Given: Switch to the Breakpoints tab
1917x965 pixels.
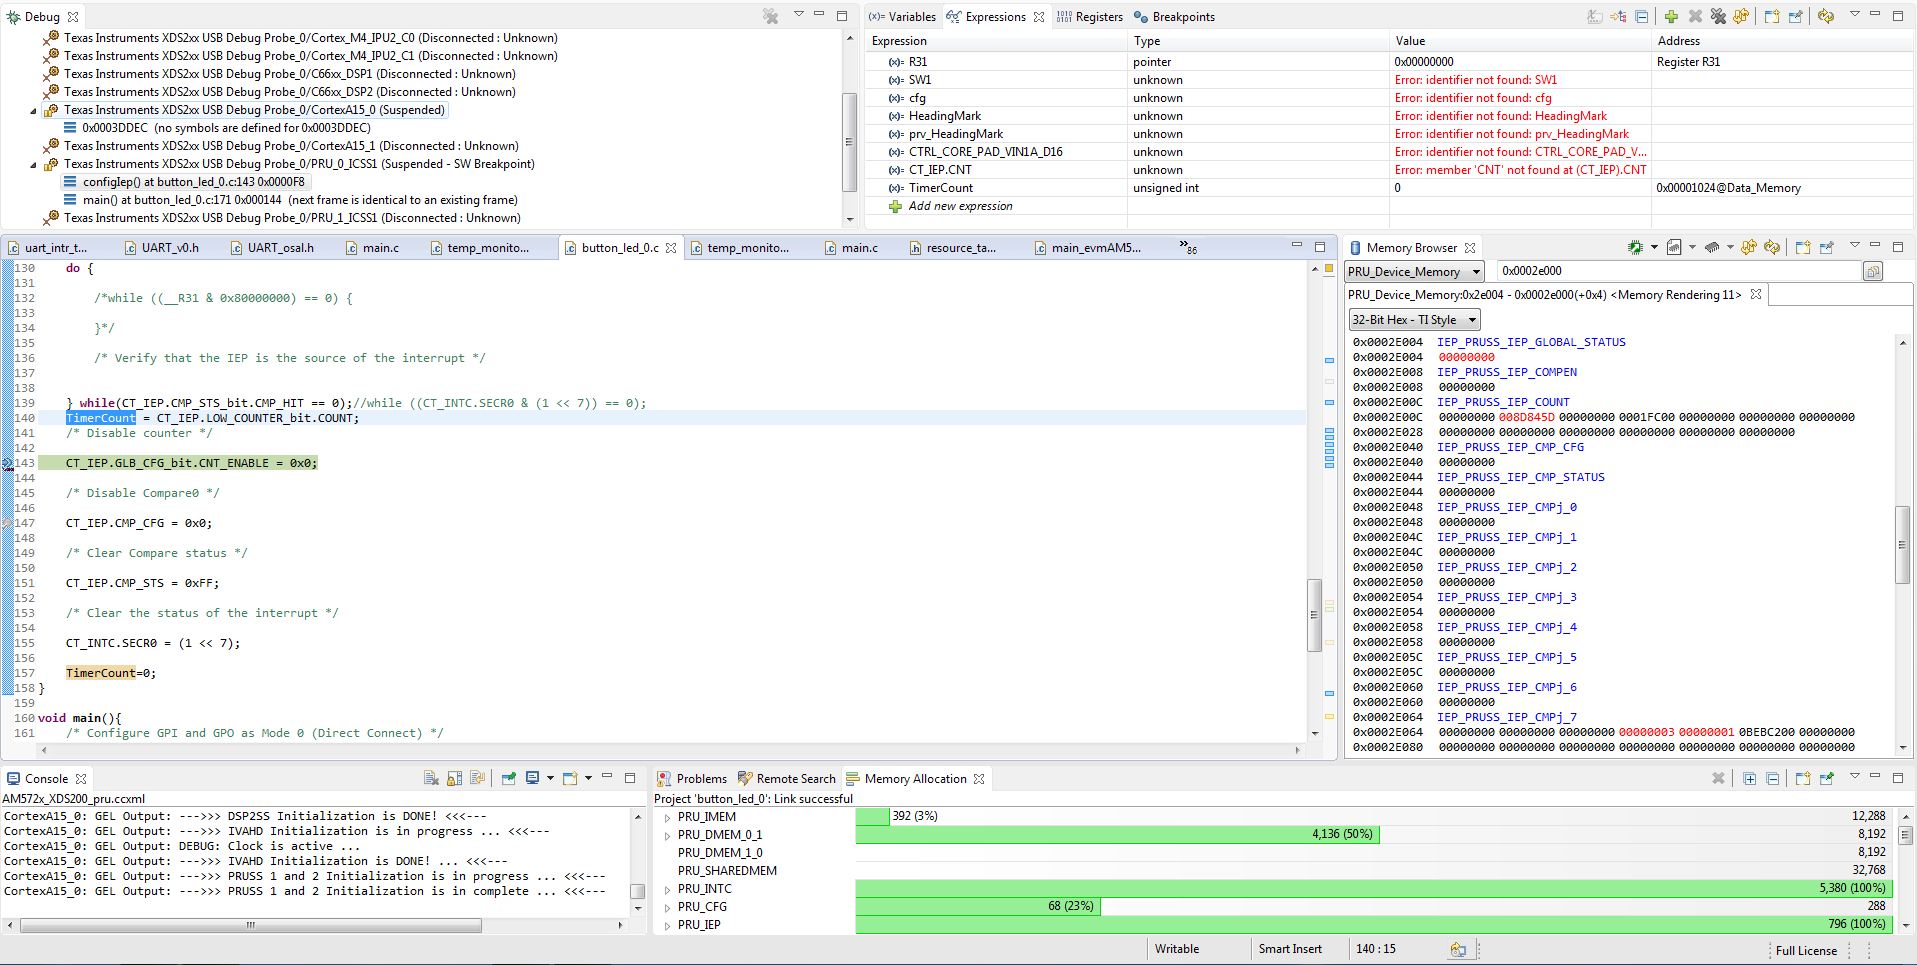Looking at the screenshot, I should (x=1174, y=17).
